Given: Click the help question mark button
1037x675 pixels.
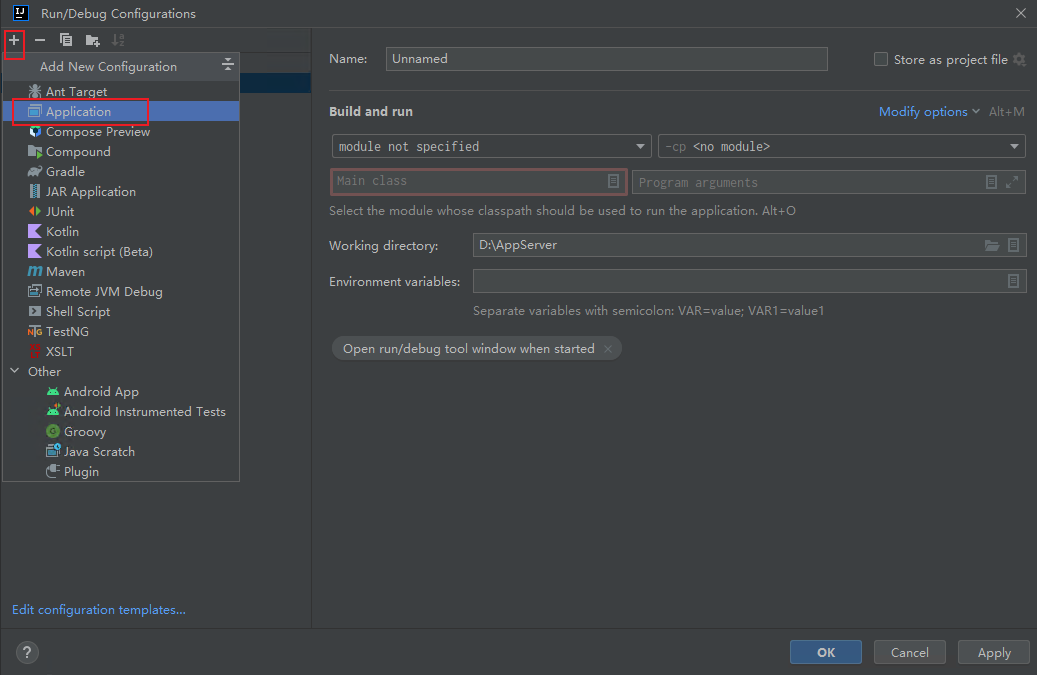Looking at the screenshot, I should 27,653.
